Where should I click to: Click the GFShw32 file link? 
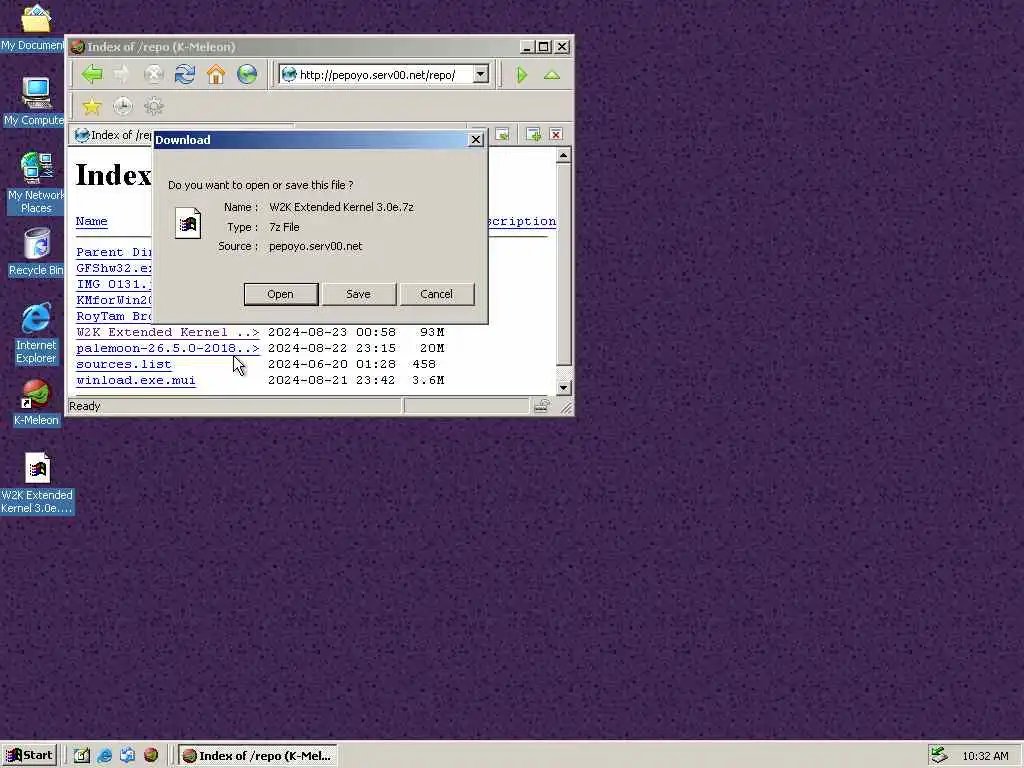point(114,268)
